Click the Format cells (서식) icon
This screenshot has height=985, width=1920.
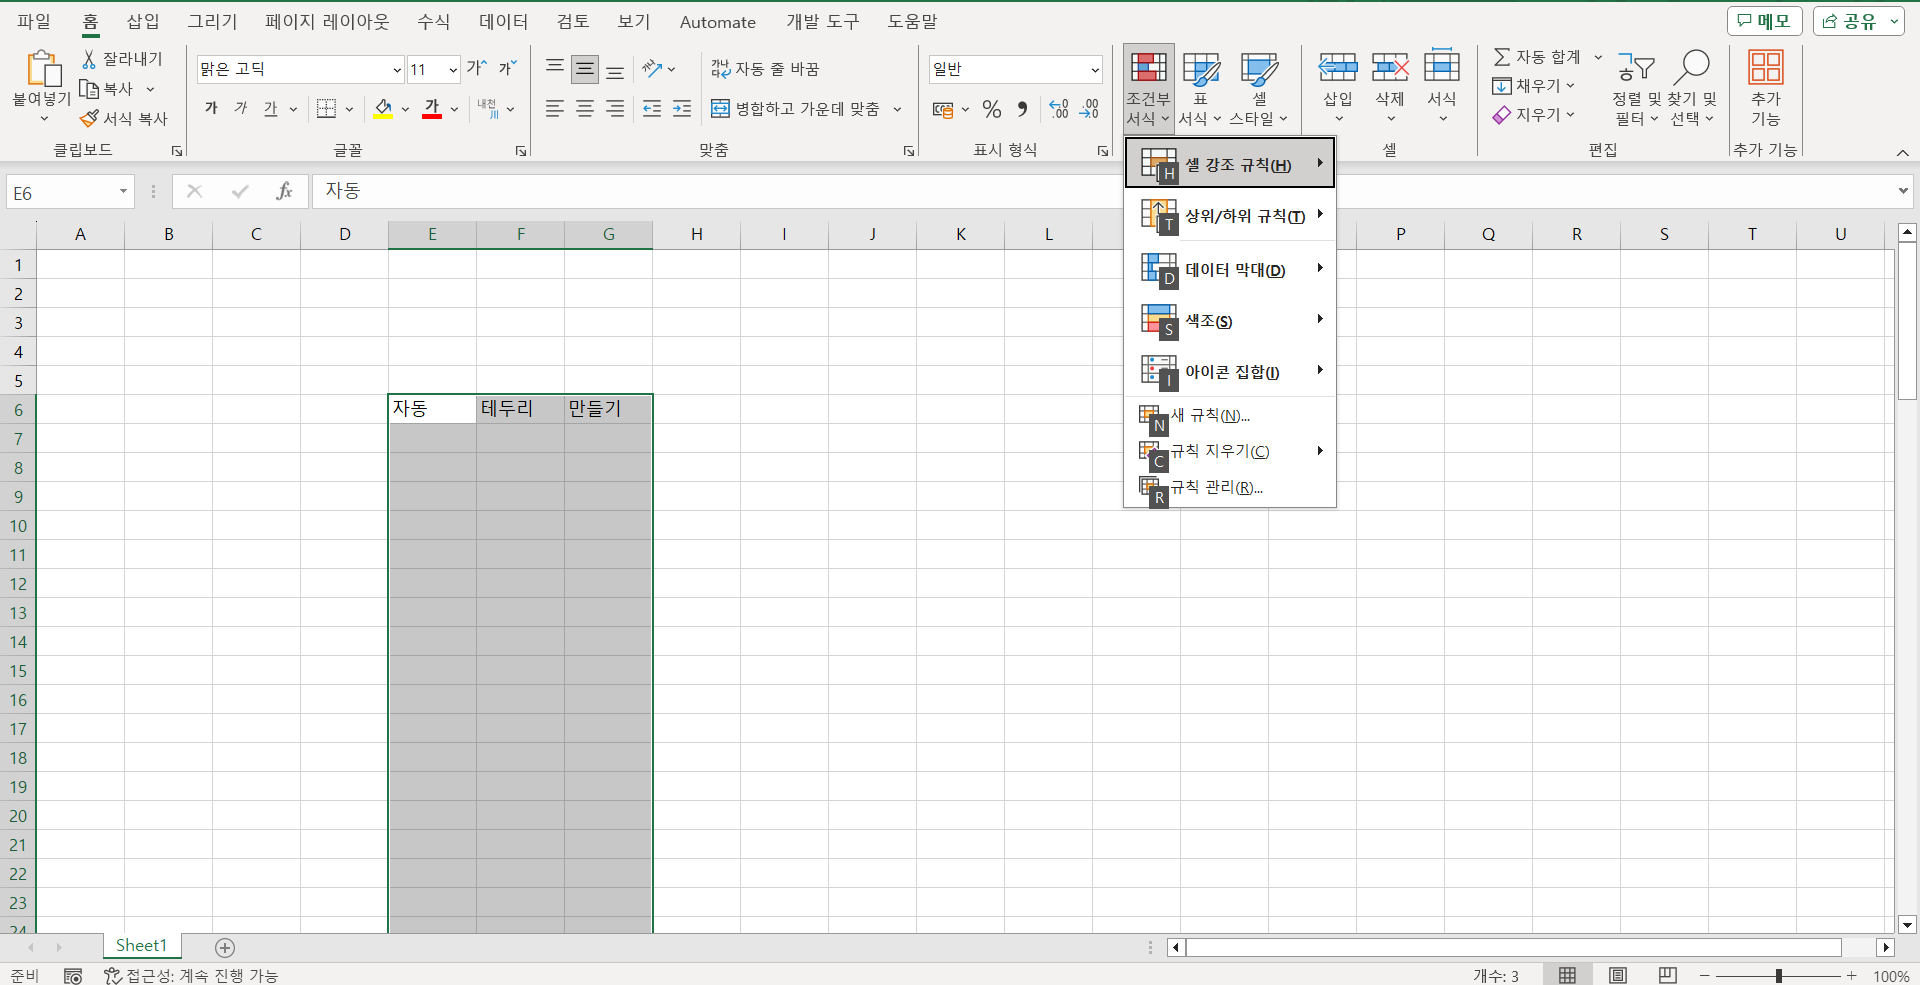pyautogui.click(x=1442, y=65)
